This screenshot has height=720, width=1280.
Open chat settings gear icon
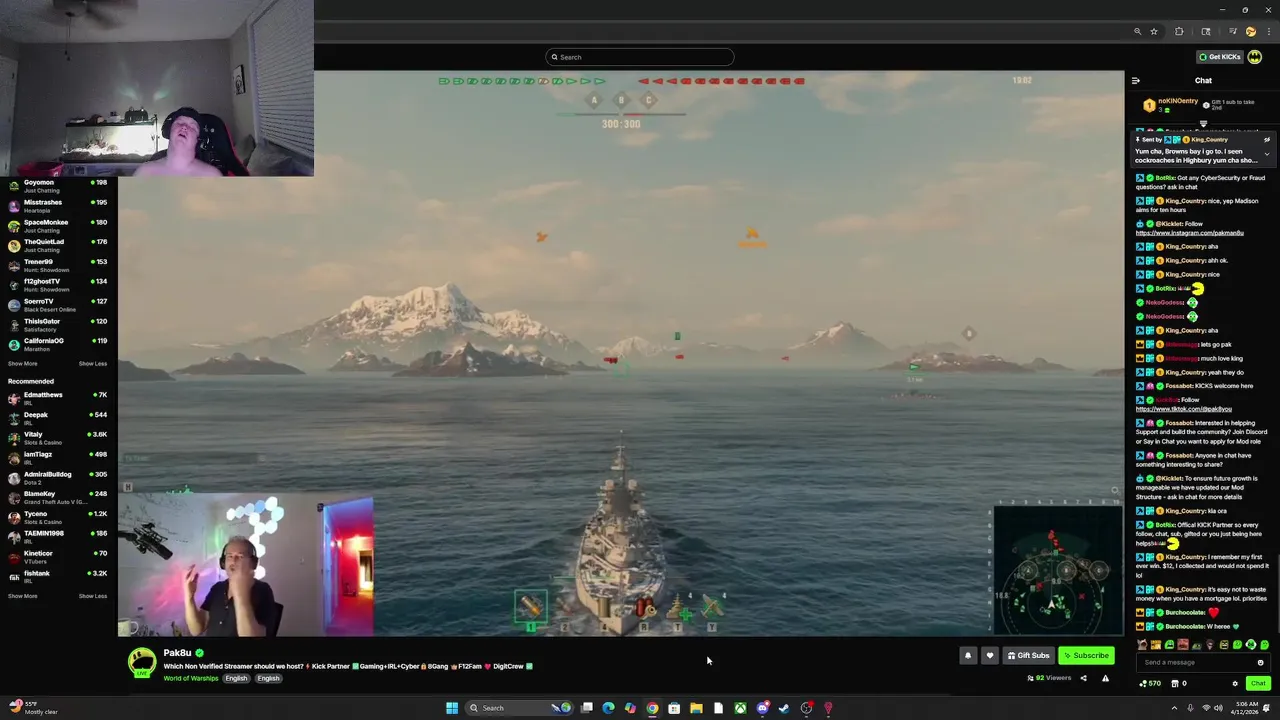tap(1235, 684)
